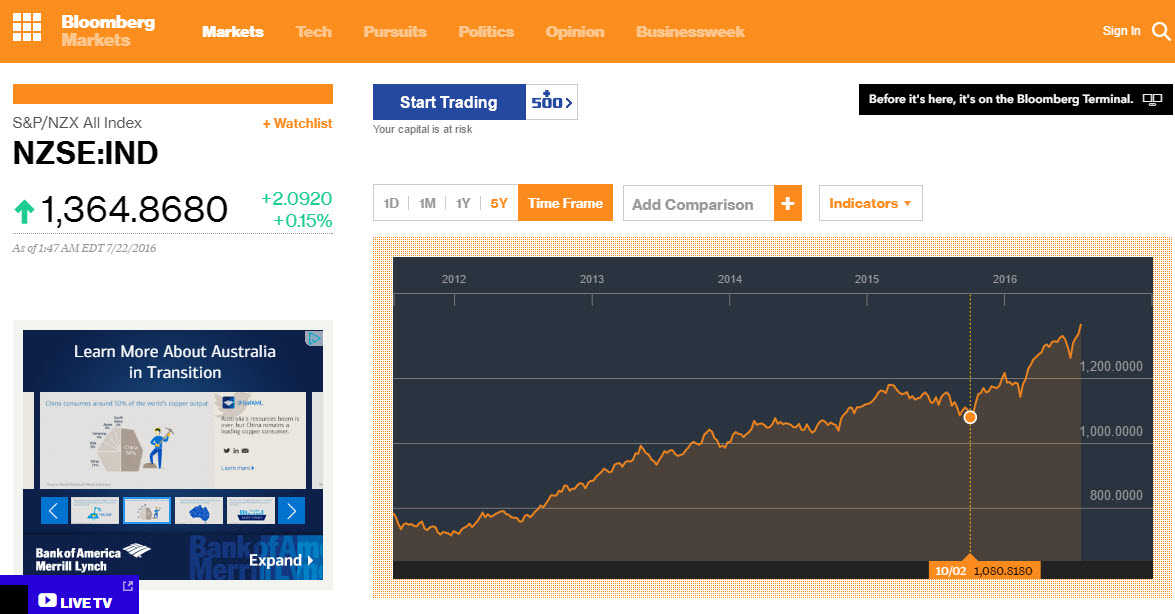Select the 139,000 ad thumbnail
Viewport: 1175px width, 614px height.
pyautogui.click(x=95, y=511)
